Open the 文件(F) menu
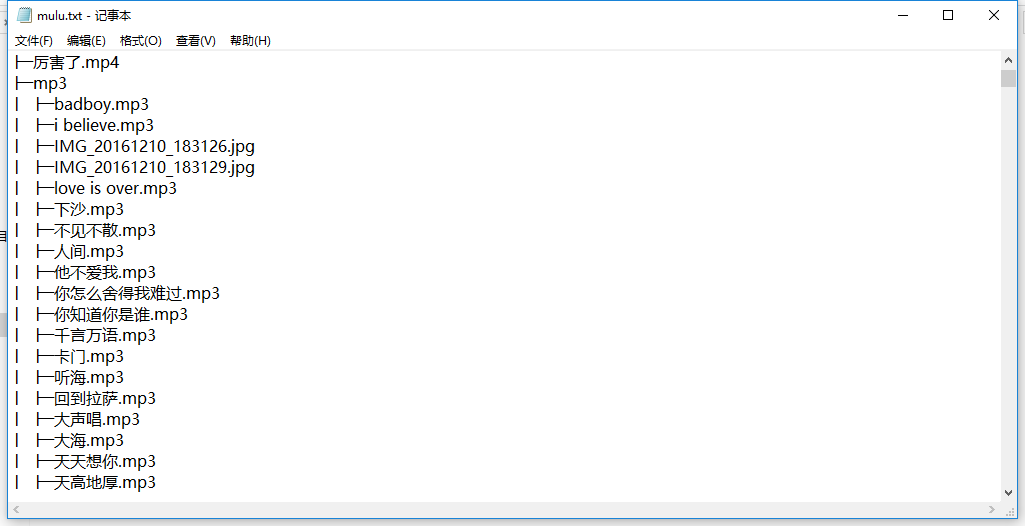 [33, 41]
